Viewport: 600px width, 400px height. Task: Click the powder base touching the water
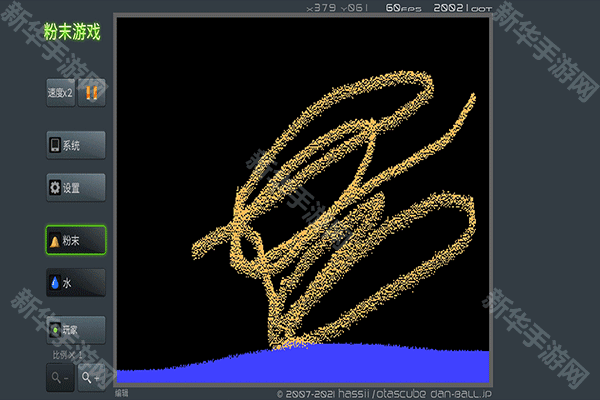pyautogui.click(x=290, y=342)
